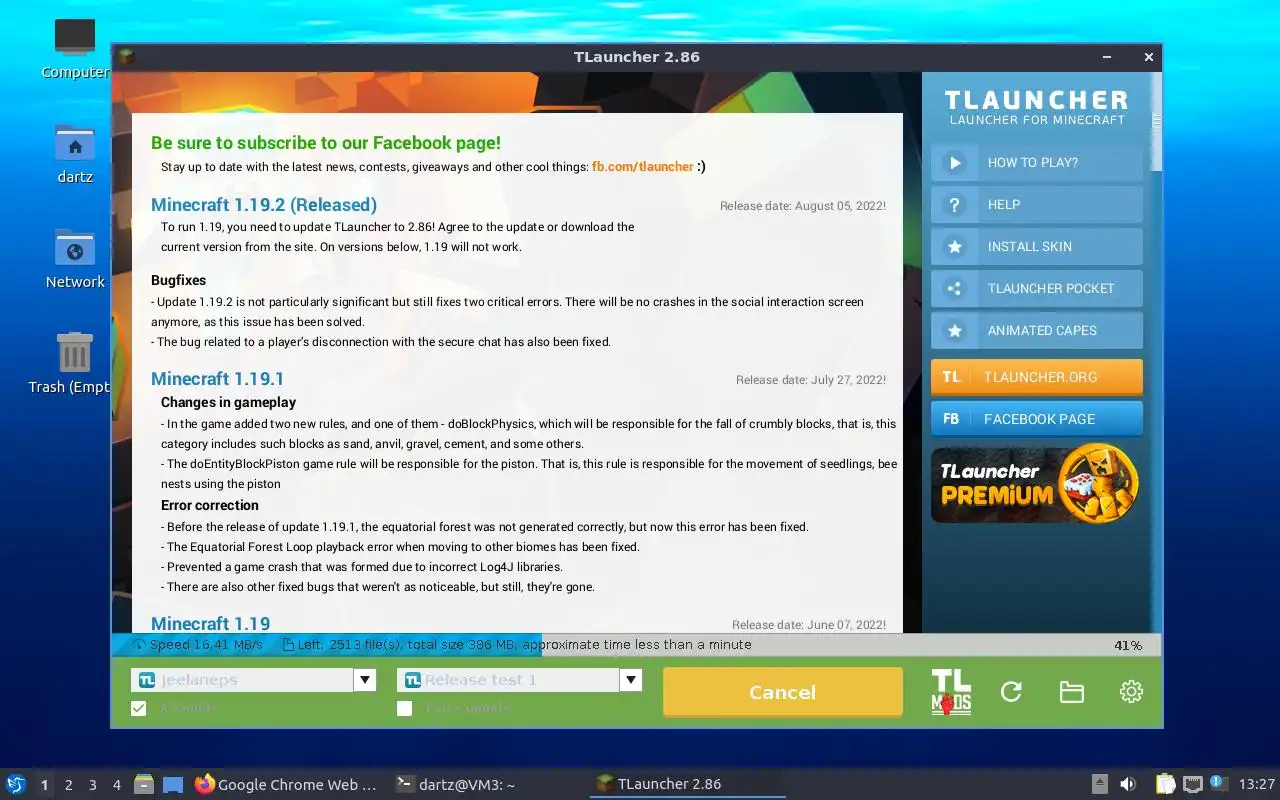Click the notification icon in system tray
Viewport: 1280px width, 800px height.
point(1218,783)
